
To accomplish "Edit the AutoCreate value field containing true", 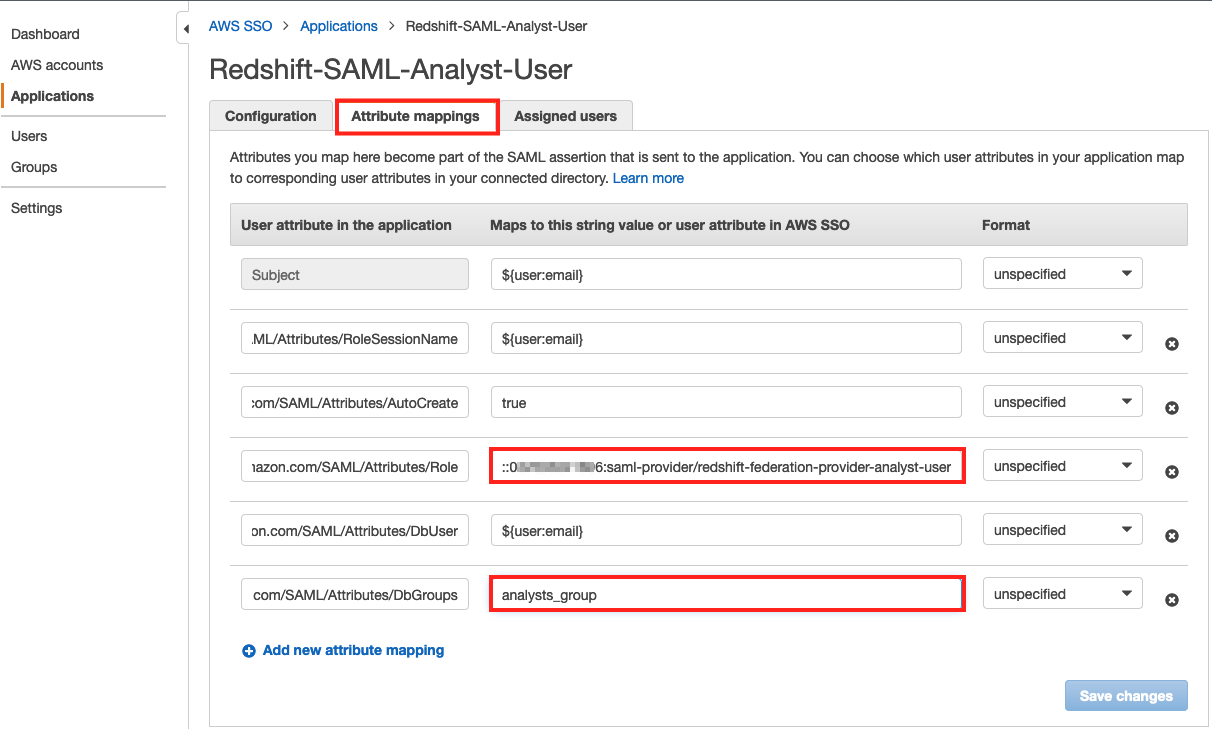I will click(726, 402).
